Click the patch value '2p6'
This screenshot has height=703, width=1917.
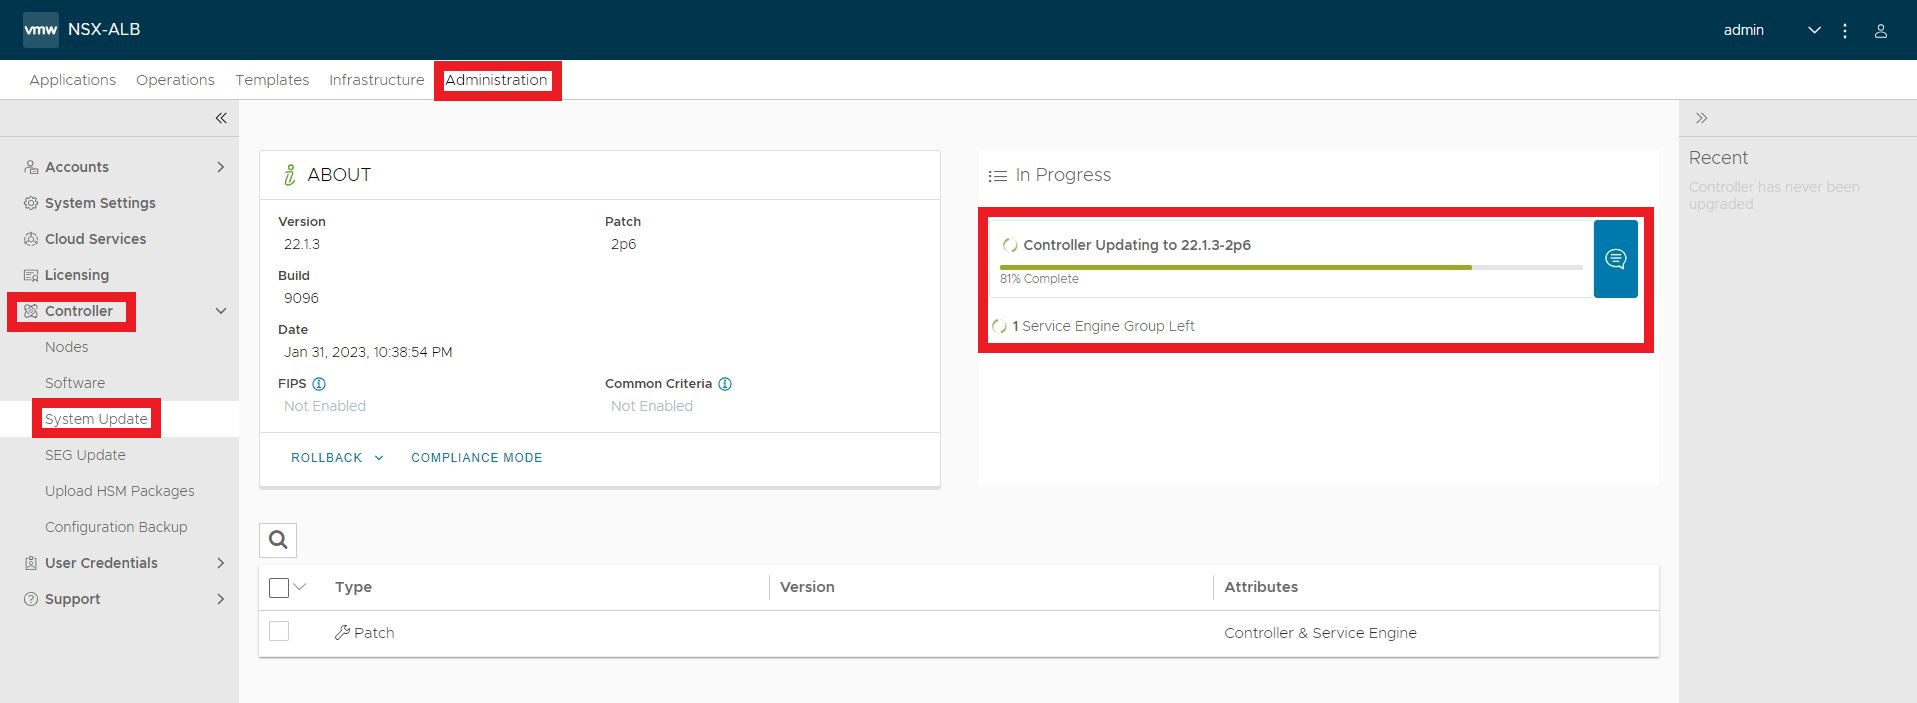click(x=623, y=244)
